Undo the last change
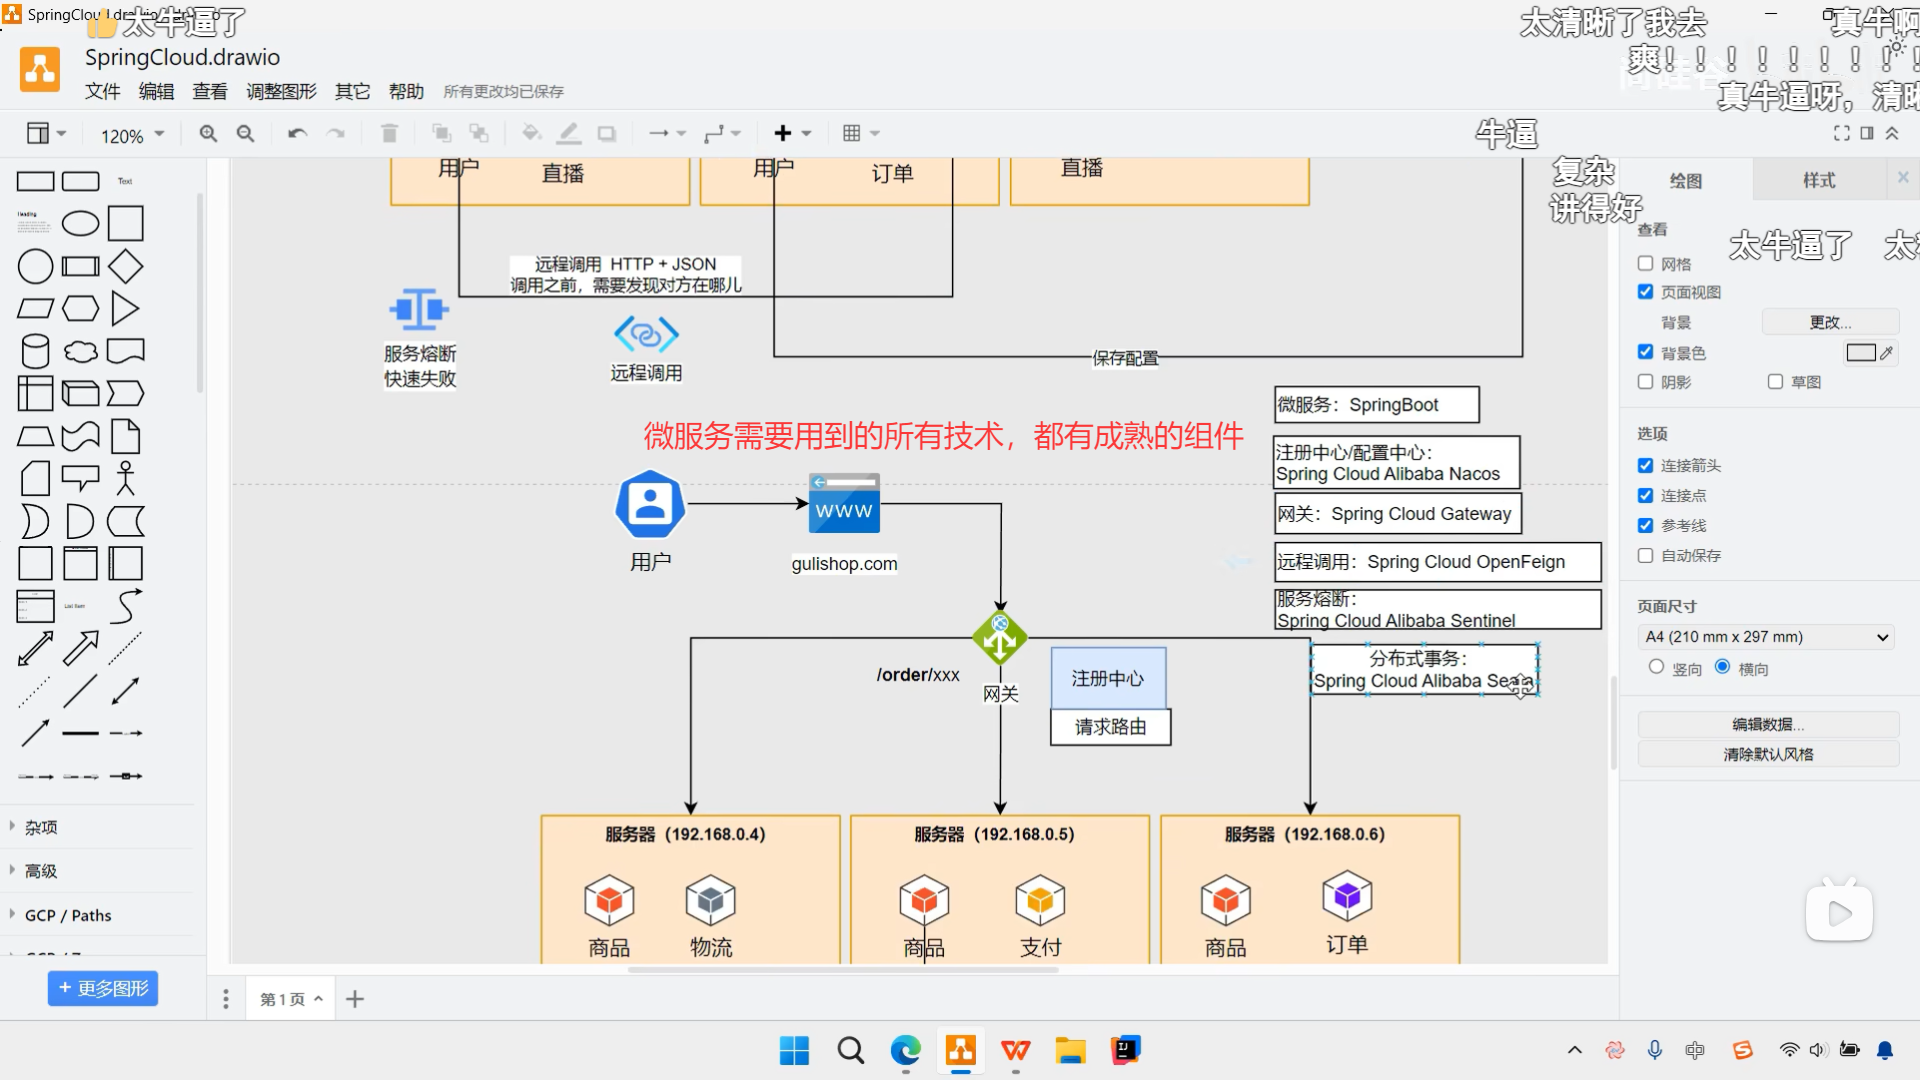Screen dimensions: 1920x1080 click(296, 132)
